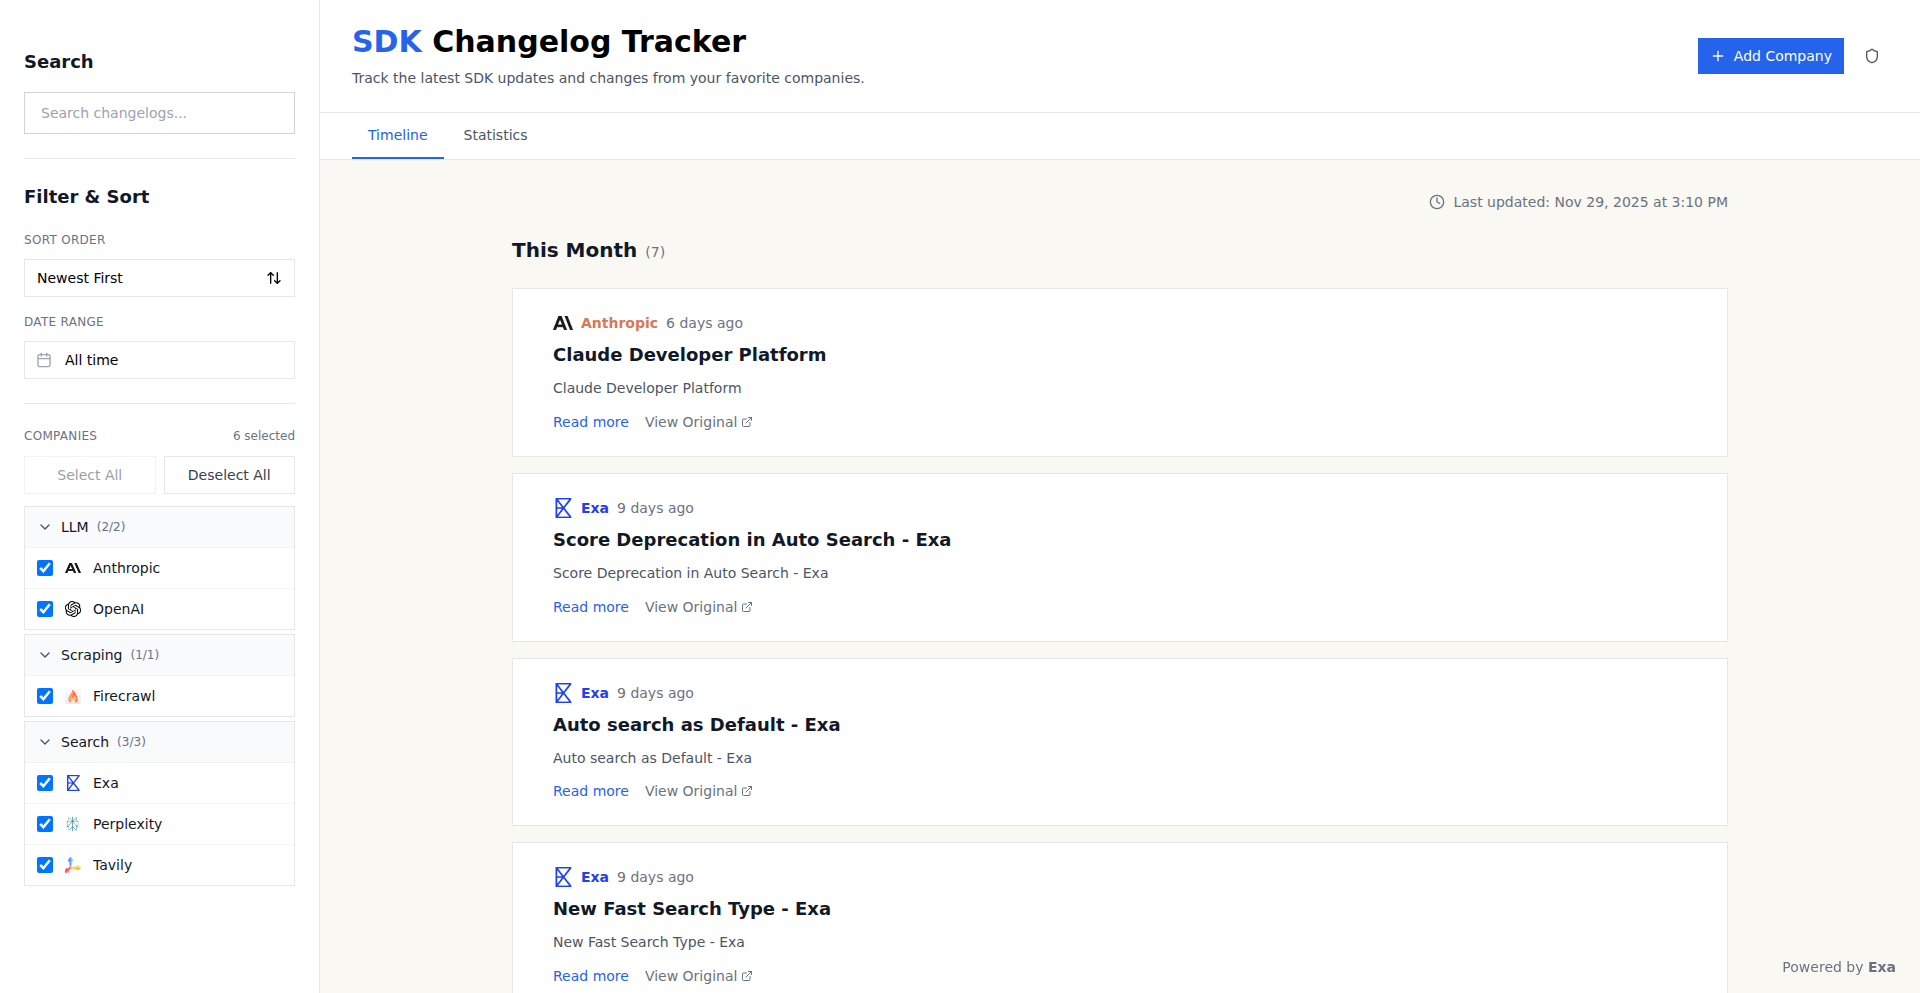This screenshot has width=1920, height=993.
Task: Click the Tavily icon in the companies list
Action: tap(73, 865)
